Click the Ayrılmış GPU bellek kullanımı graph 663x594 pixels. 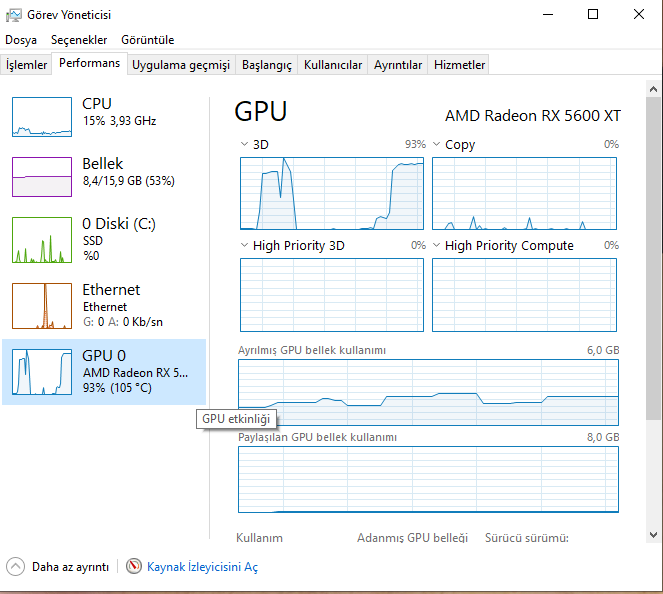428,392
